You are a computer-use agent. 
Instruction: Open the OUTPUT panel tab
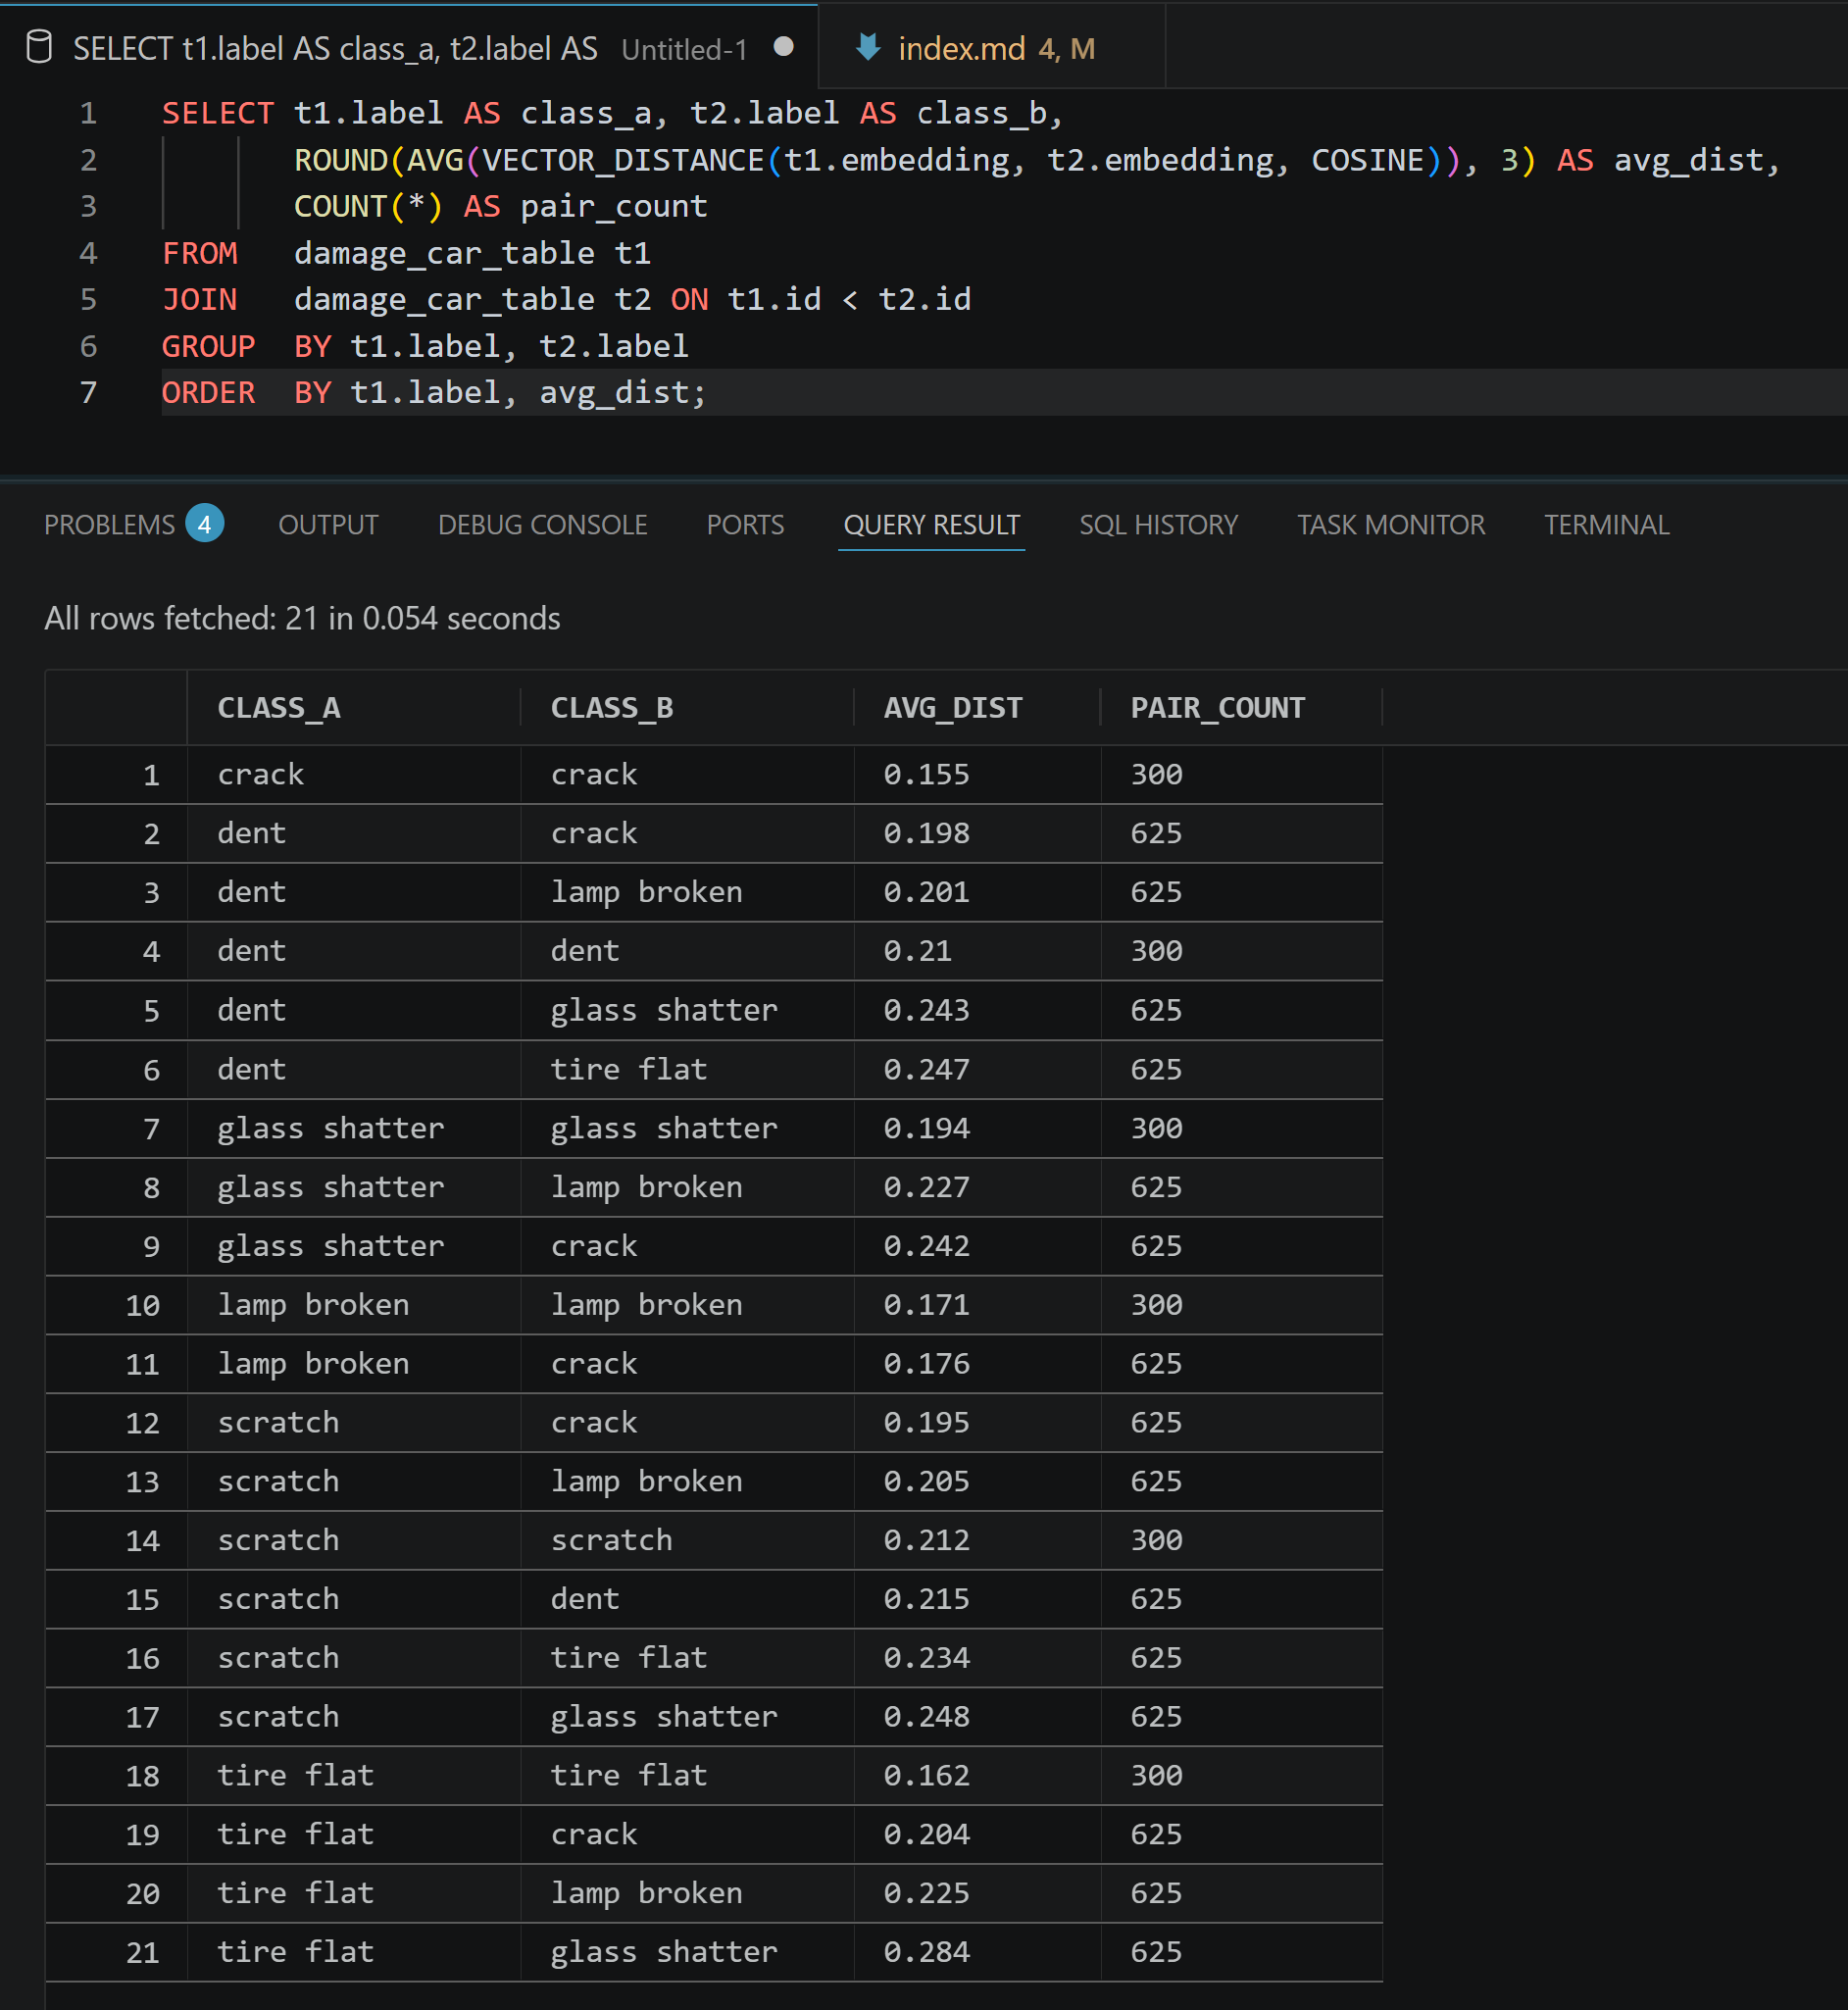coord(328,525)
